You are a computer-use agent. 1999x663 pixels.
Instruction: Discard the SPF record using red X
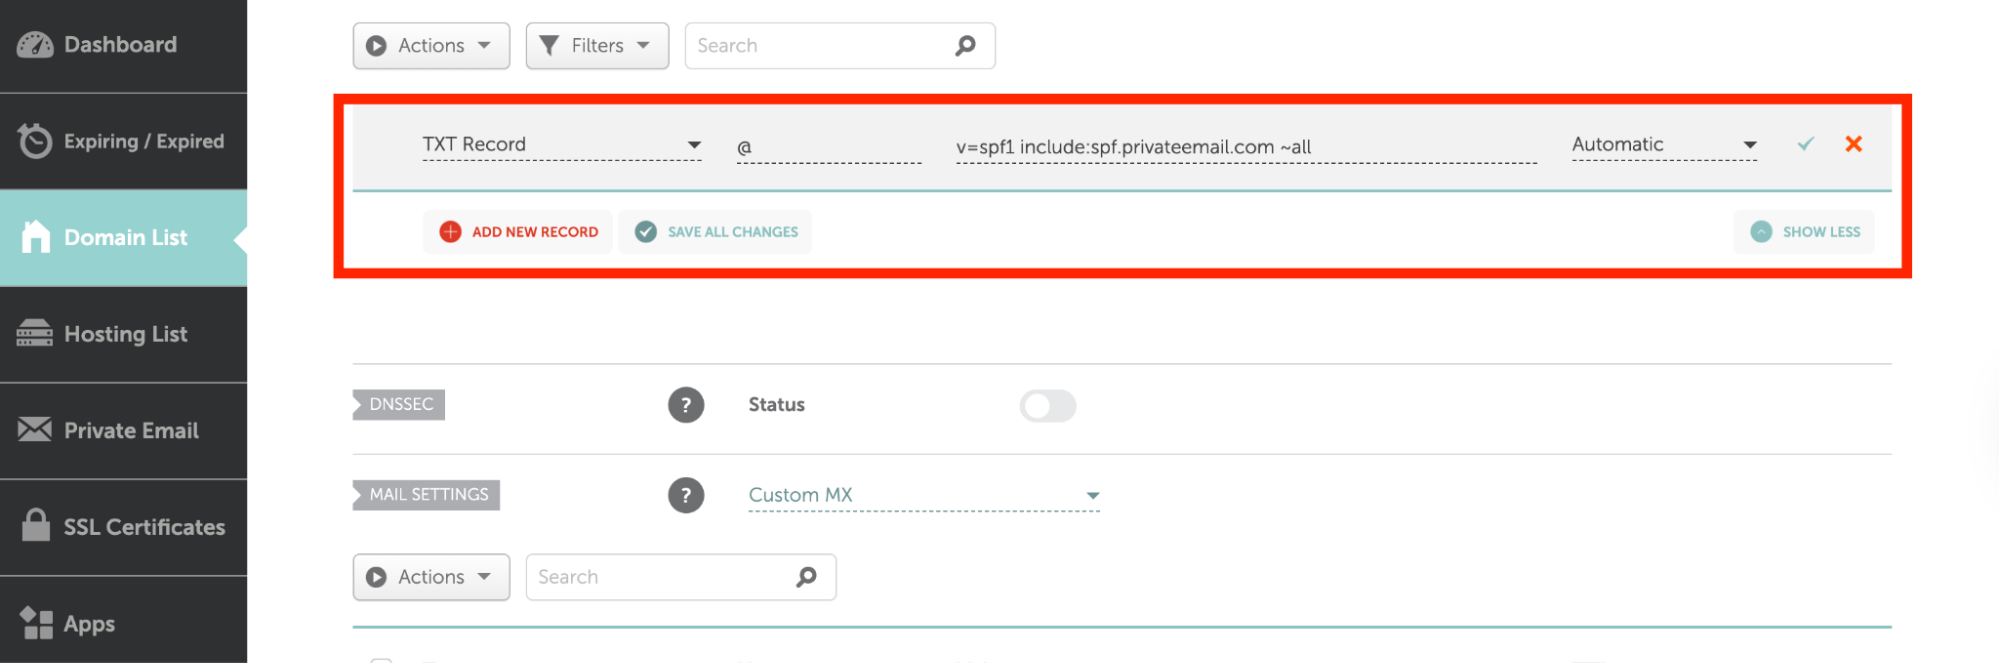click(x=1853, y=144)
